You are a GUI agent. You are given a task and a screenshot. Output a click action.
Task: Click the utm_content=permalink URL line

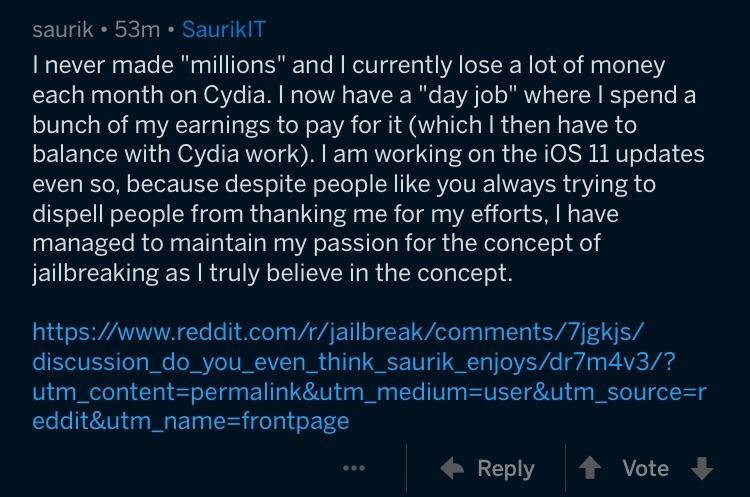coord(369,392)
